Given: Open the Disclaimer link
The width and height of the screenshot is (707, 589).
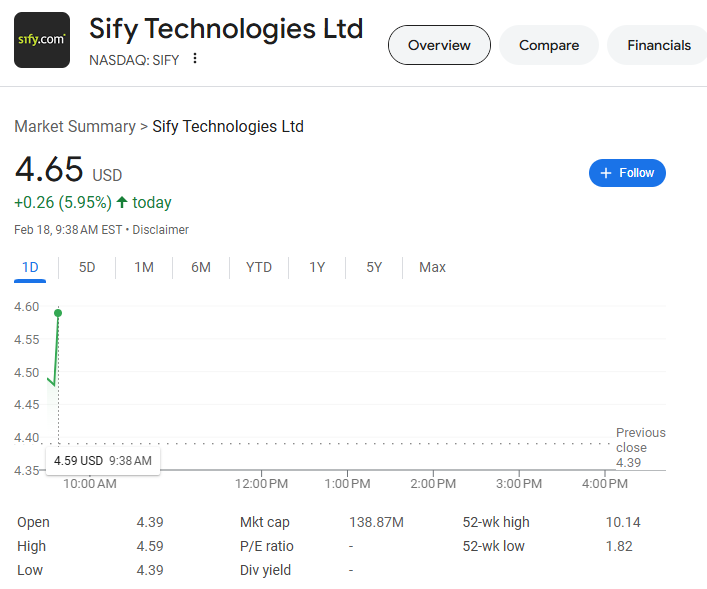Looking at the screenshot, I should click(x=161, y=230).
